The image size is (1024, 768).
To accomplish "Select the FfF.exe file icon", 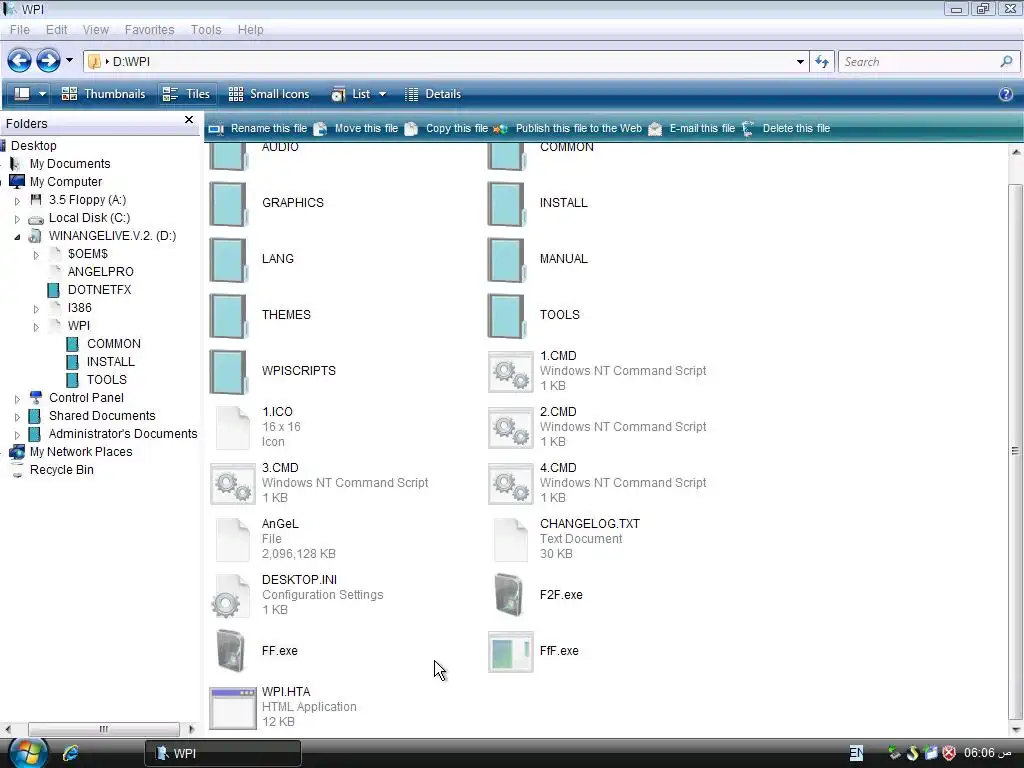I will click(511, 652).
